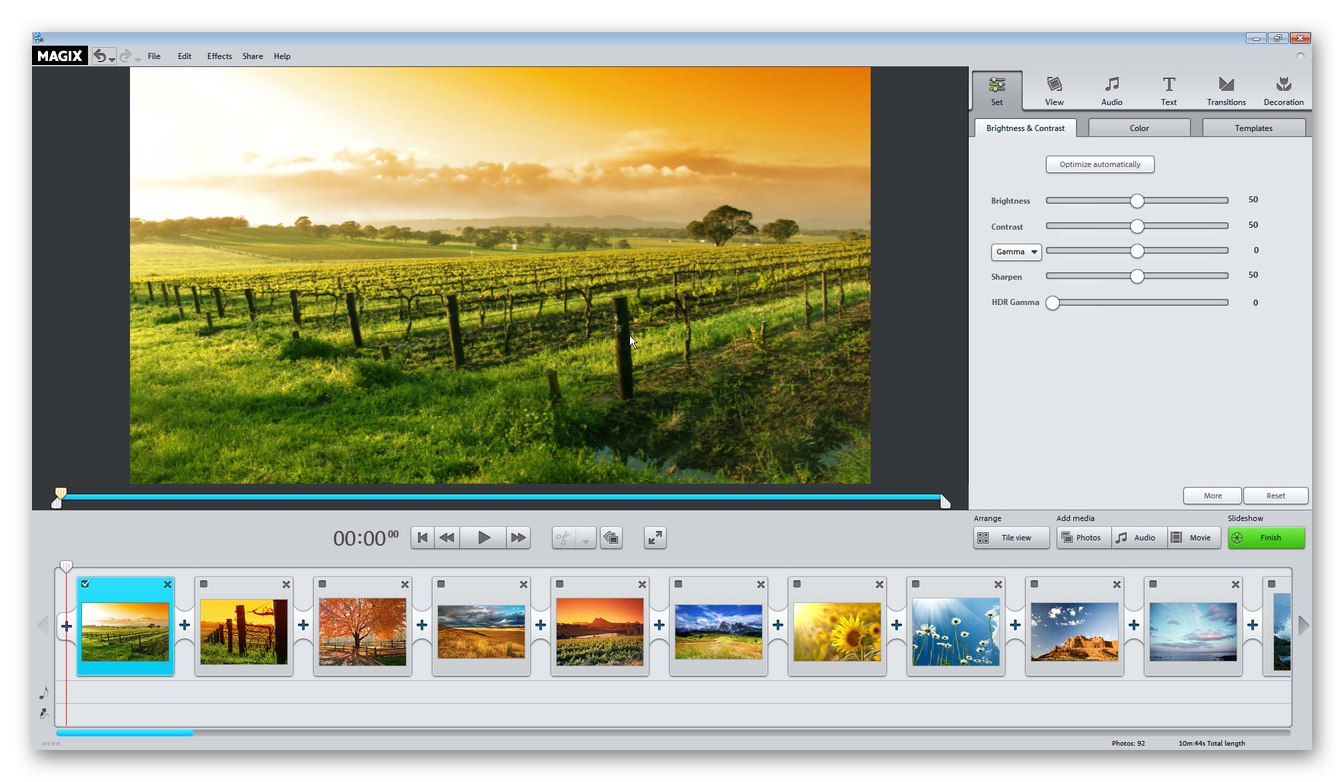Click the Optimize automatically button
Image resolution: width=1344 pixels, height=782 pixels.
[1099, 164]
